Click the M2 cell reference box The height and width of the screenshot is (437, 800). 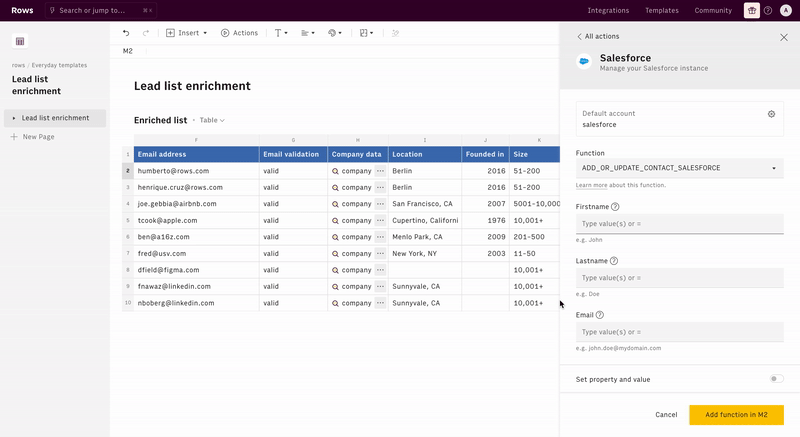pyautogui.click(x=128, y=51)
